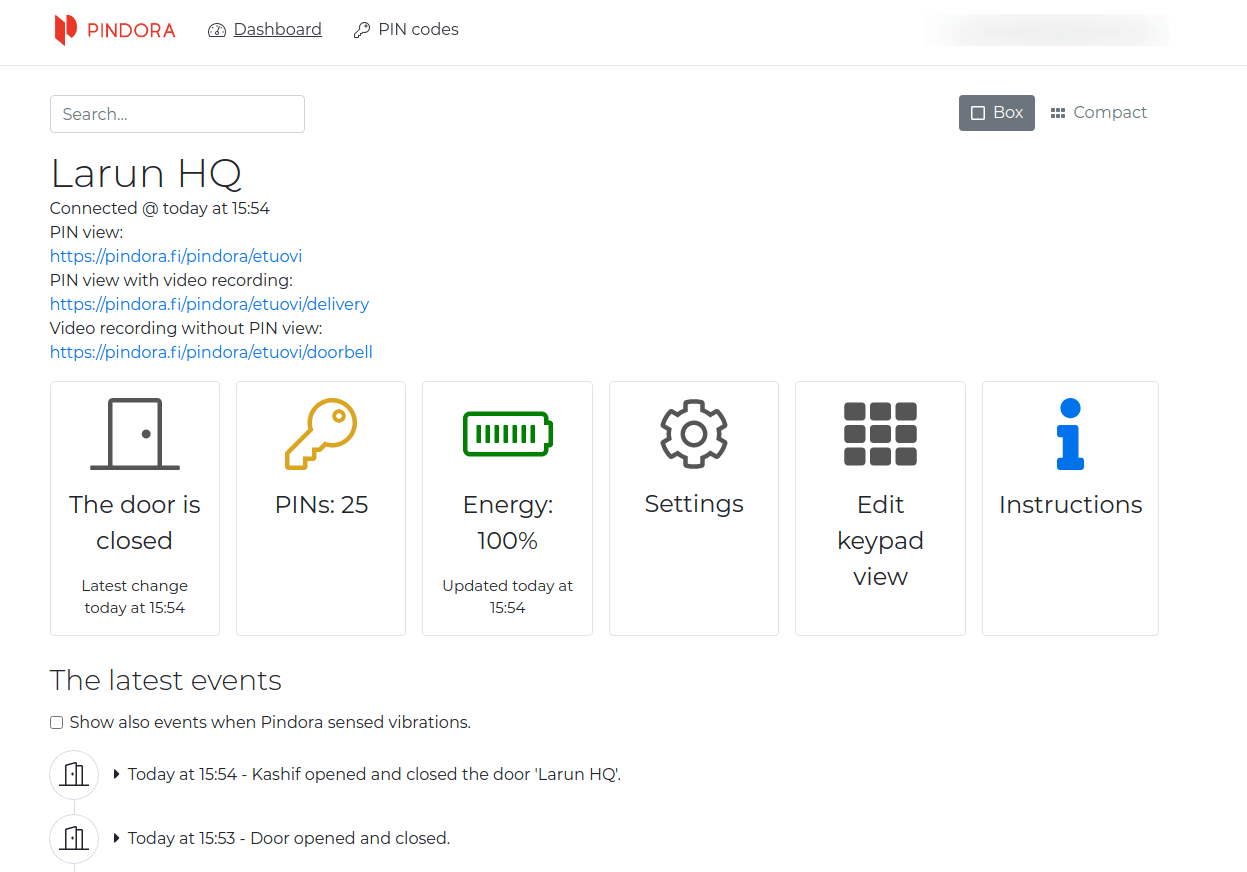
Task: Click the door icon beside the 15:53 event
Action: (x=73, y=838)
